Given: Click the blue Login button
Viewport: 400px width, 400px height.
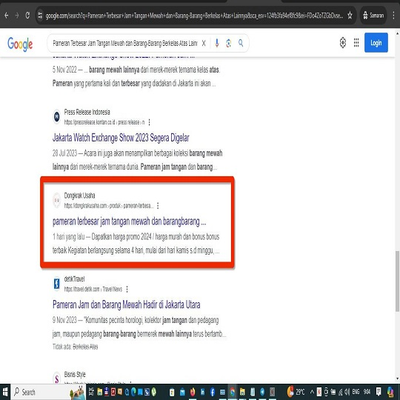Looking at the screenshot, I should (376, 43).
